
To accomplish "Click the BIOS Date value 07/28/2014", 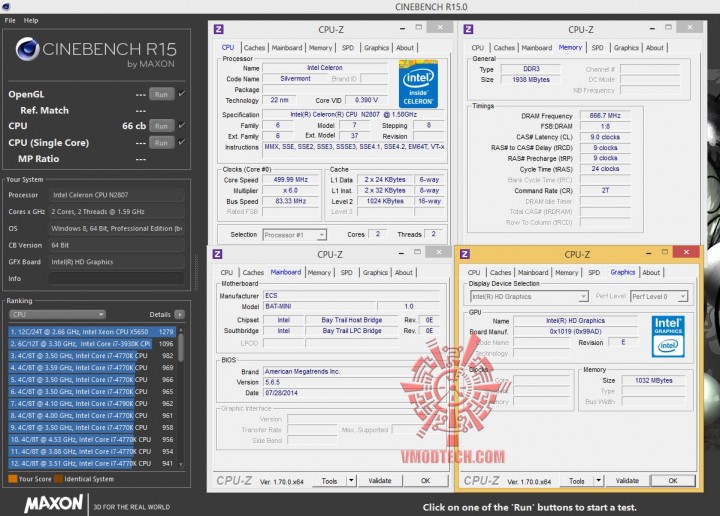I will [x=281, y=393].
